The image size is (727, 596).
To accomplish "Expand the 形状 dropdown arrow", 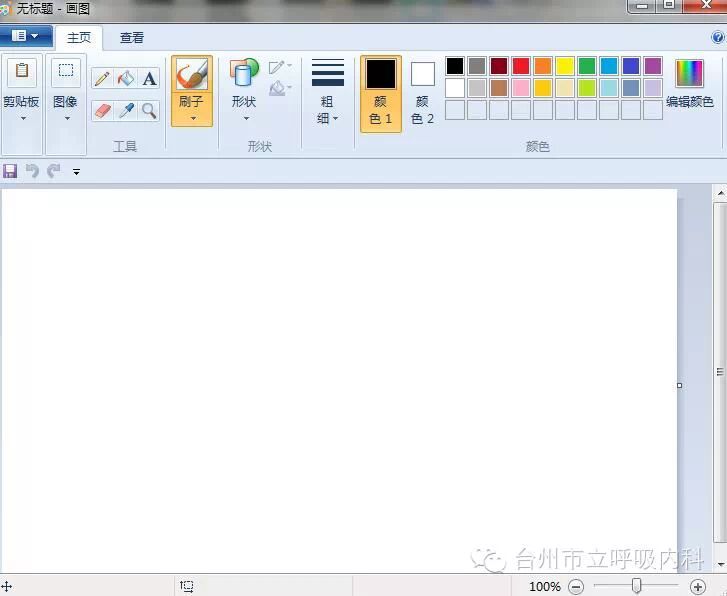I will [246, 118].
